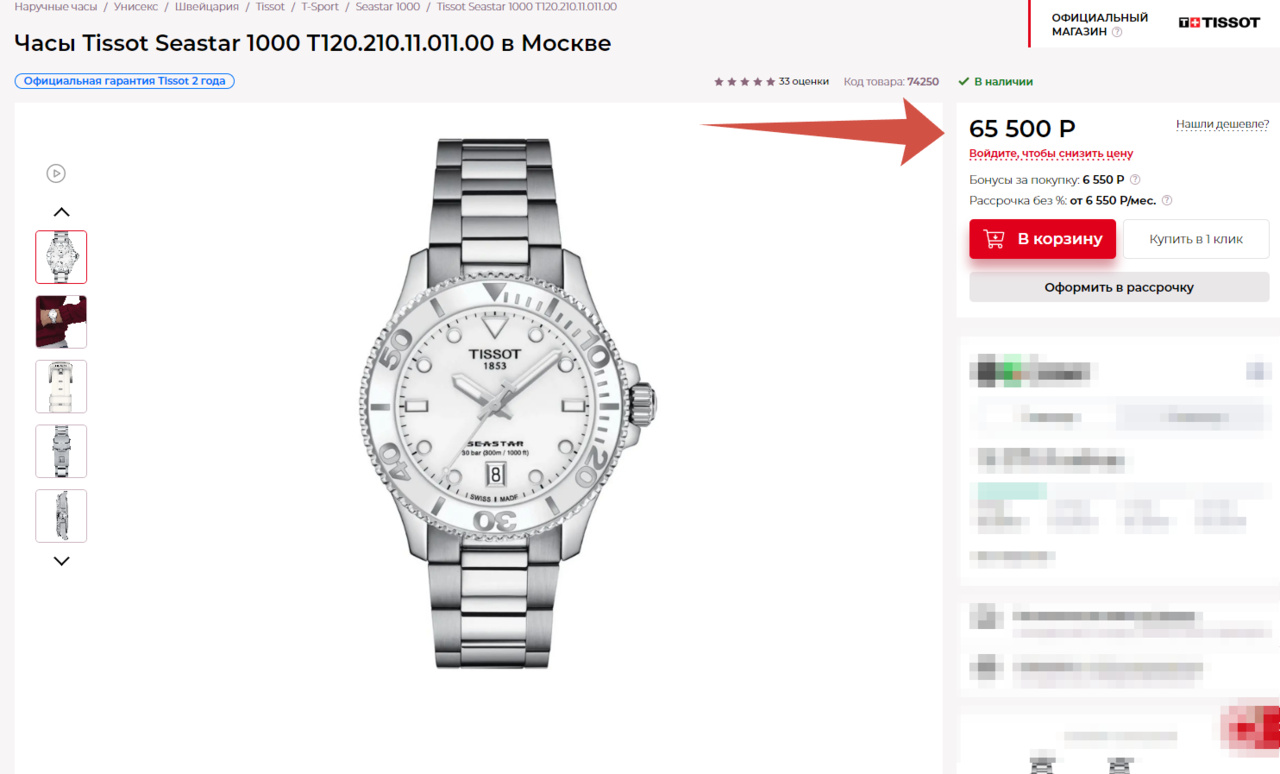Open the 33 оценки star rating

[x=771, y=81]
